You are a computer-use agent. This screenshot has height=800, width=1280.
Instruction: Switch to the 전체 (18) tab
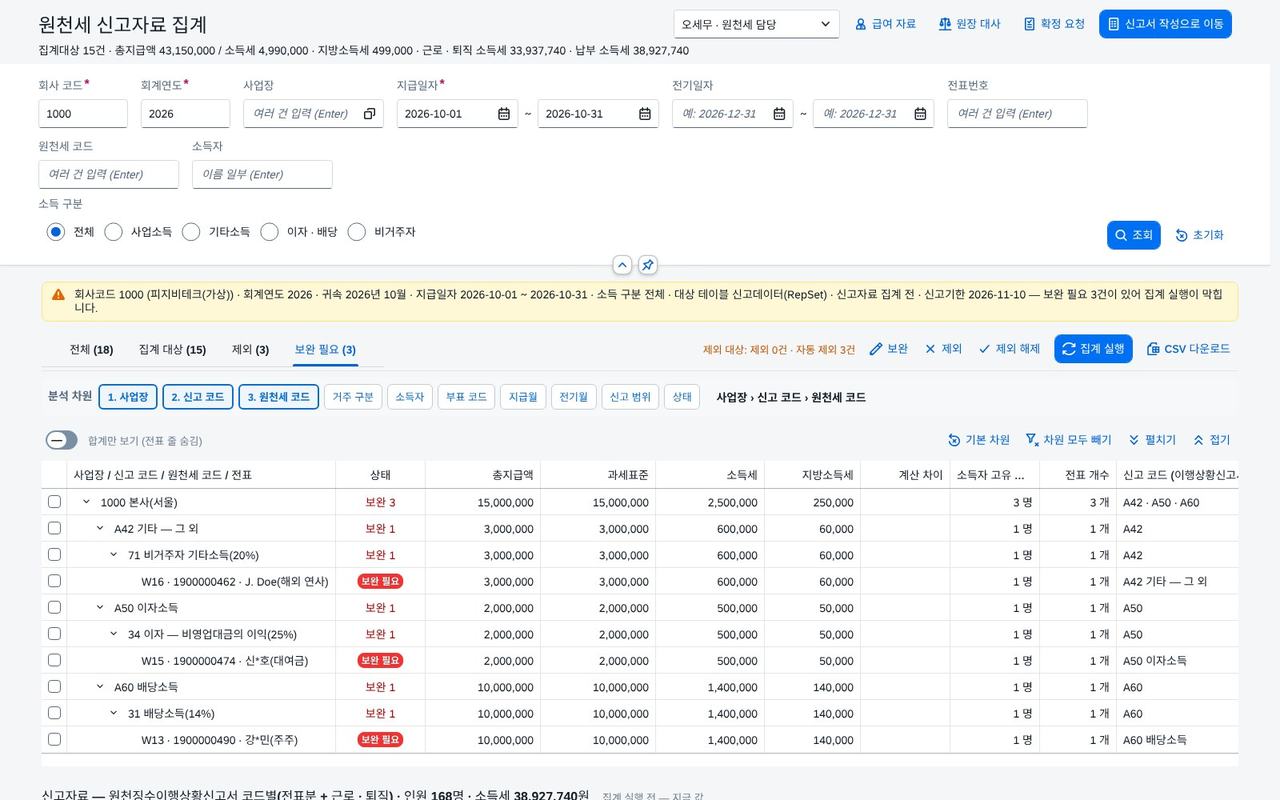[x=91, y=350]
